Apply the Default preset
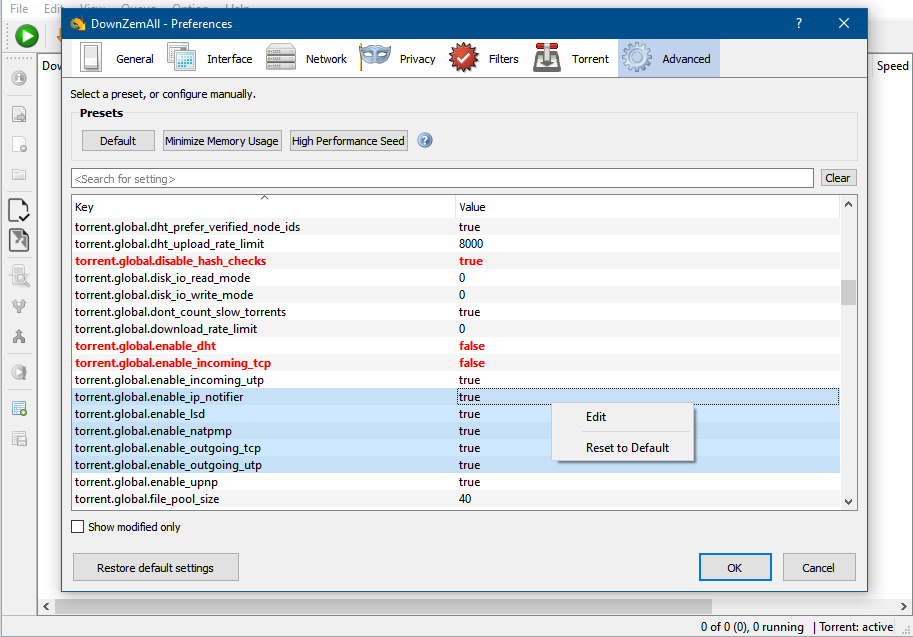This screenshot has width=913, height=637. pos(118,141)
